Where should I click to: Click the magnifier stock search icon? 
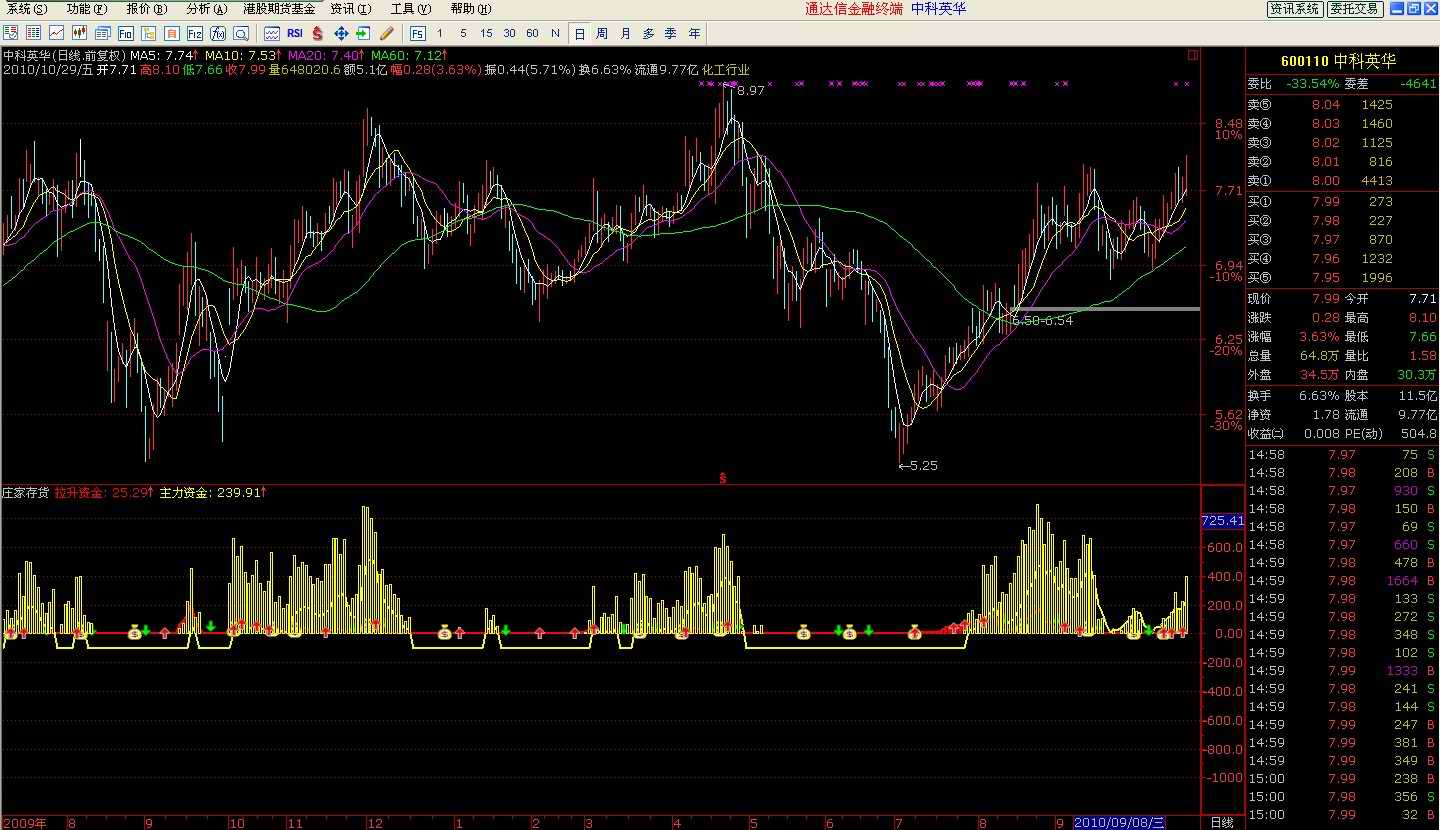click(x=241, y=33)
